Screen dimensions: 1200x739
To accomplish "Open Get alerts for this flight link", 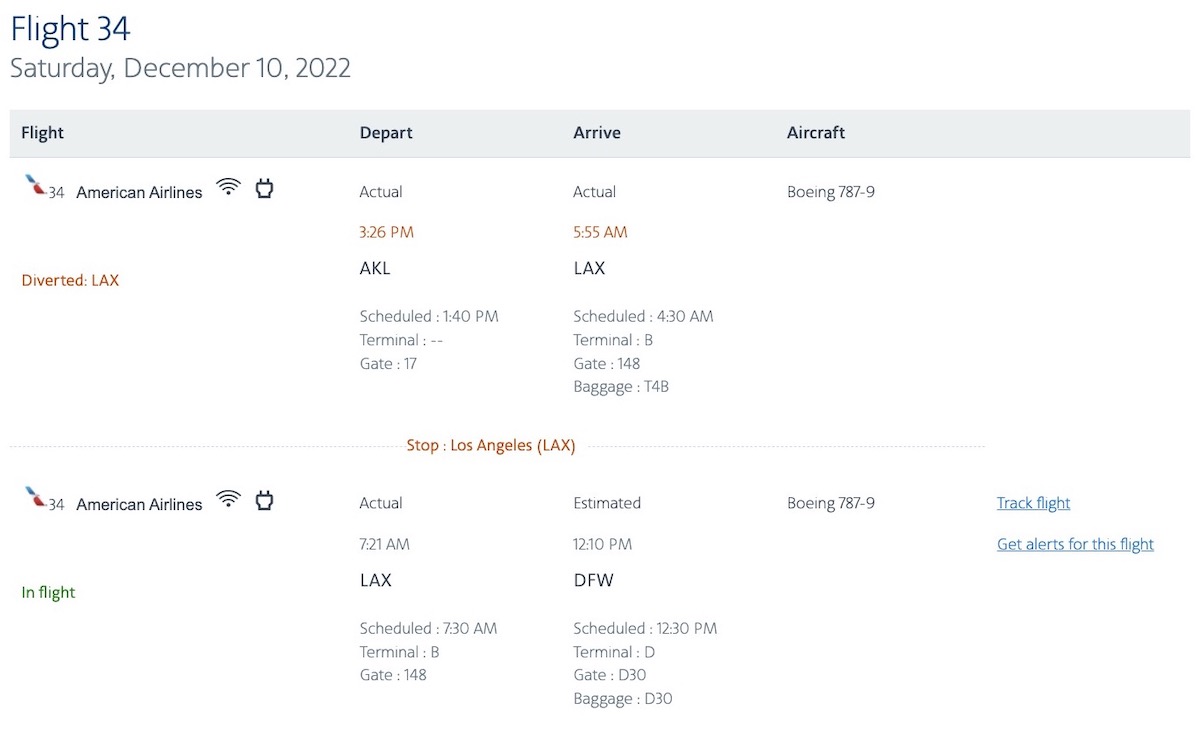I will [1075, 544].
